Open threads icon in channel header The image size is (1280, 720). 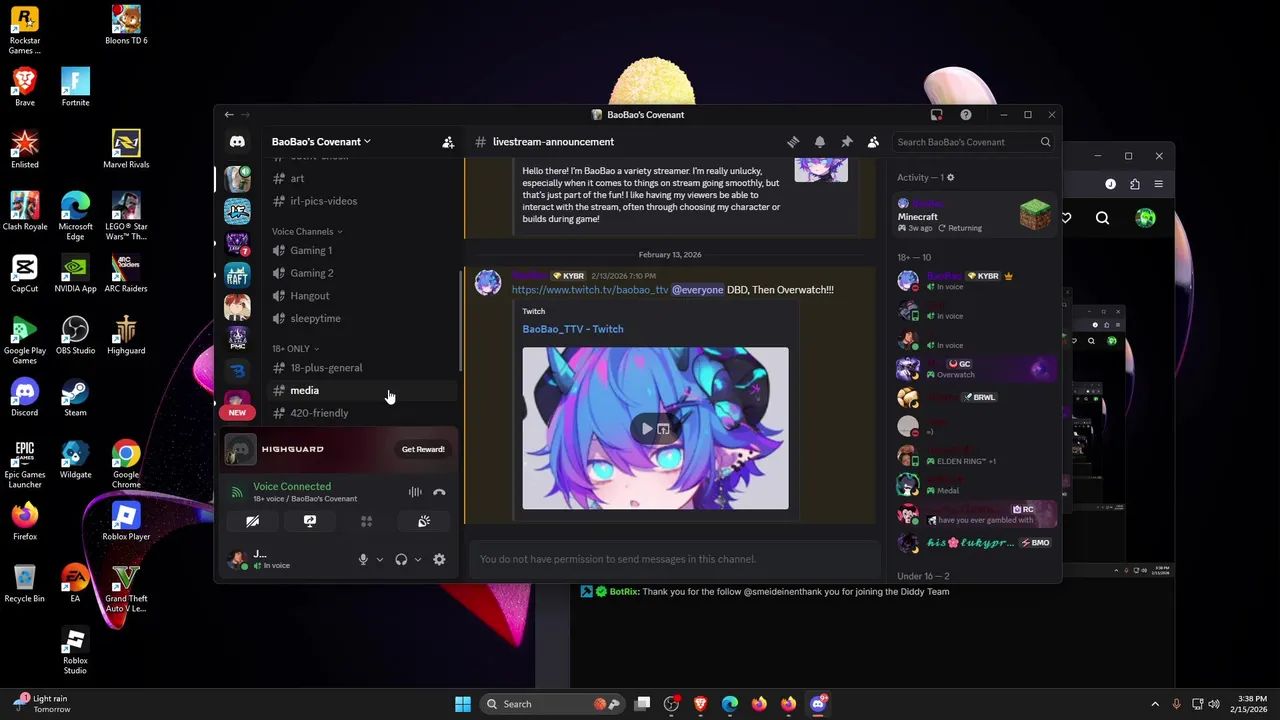[x=793, y=142]
